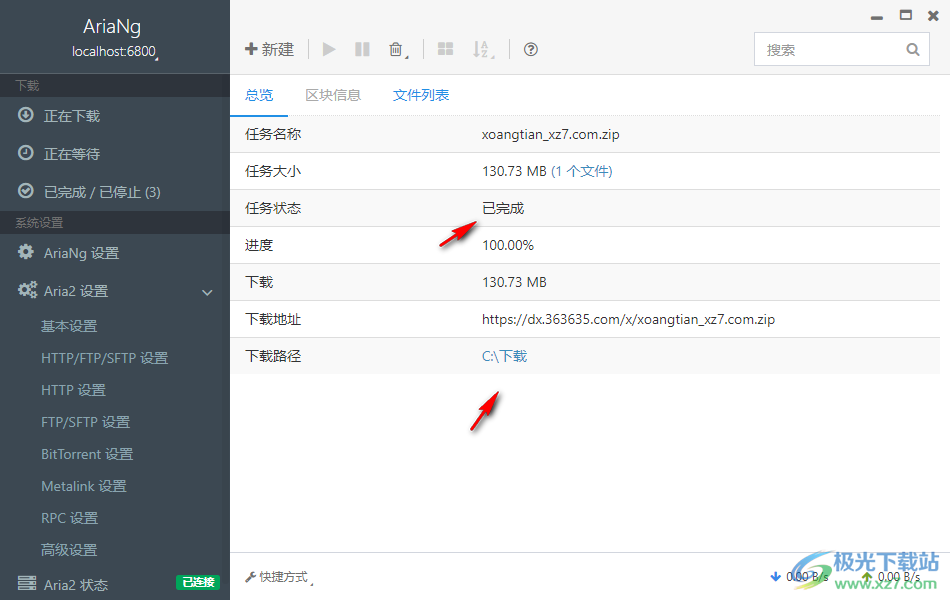The image size is (950, 600).
Task: Collapse the Aria2 设置 menu chevron
Action: pyautogui.click(x=207, y=292)
